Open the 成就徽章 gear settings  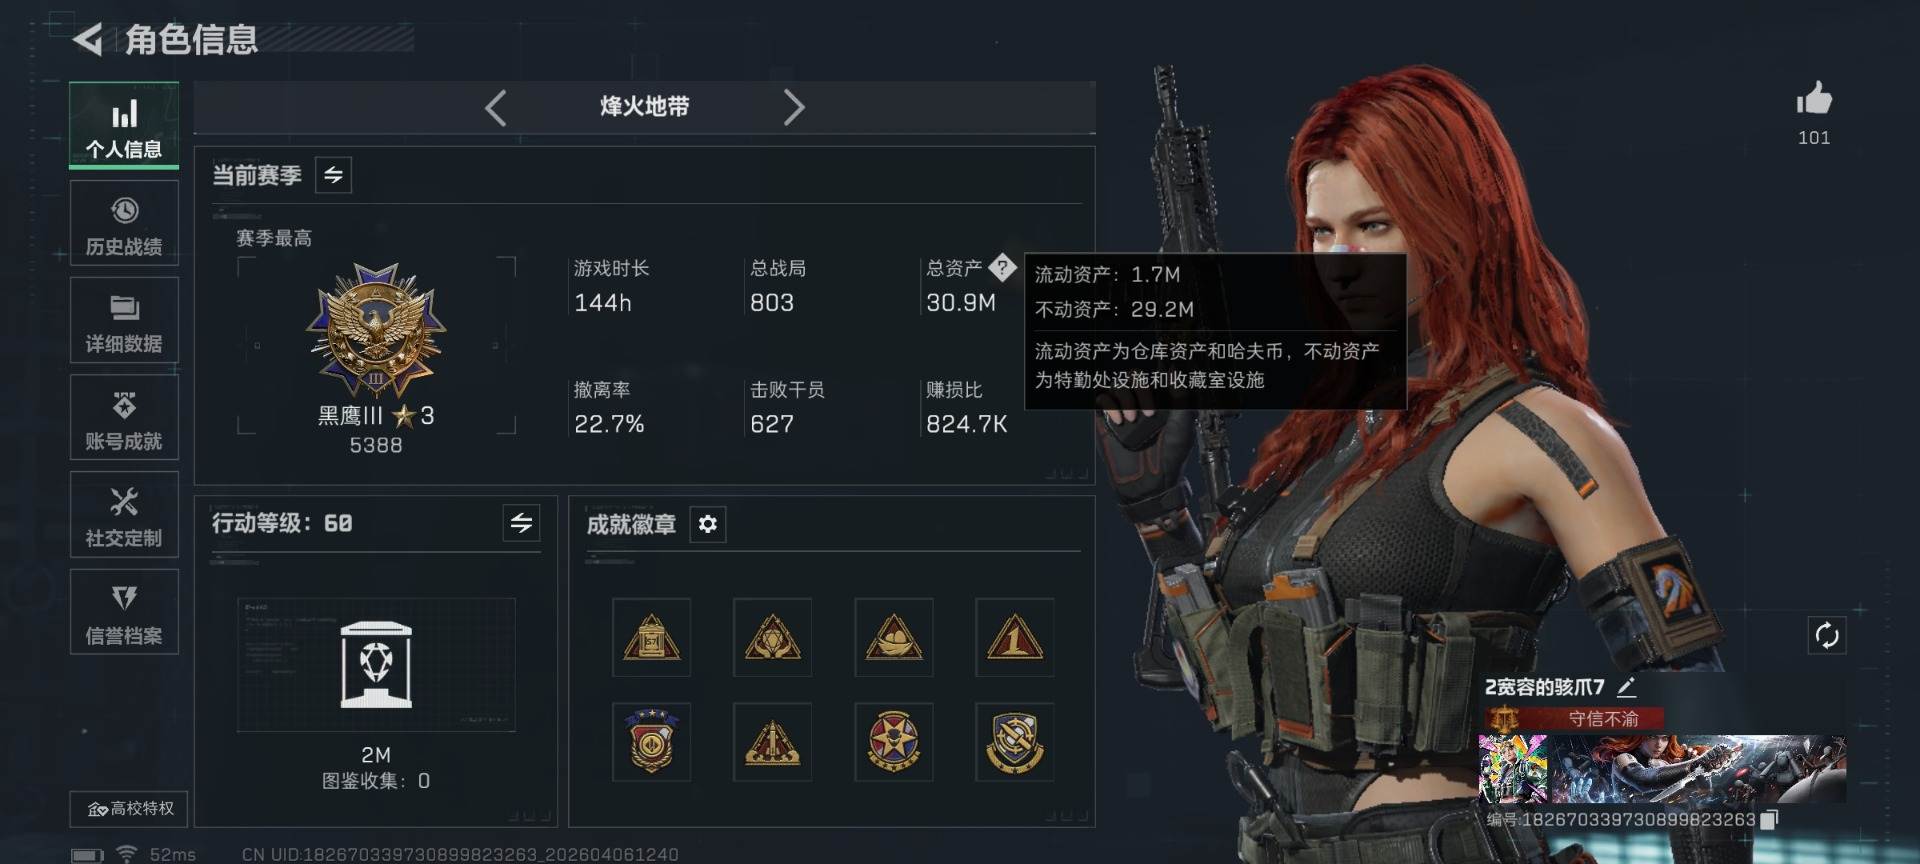coord(707,524)
